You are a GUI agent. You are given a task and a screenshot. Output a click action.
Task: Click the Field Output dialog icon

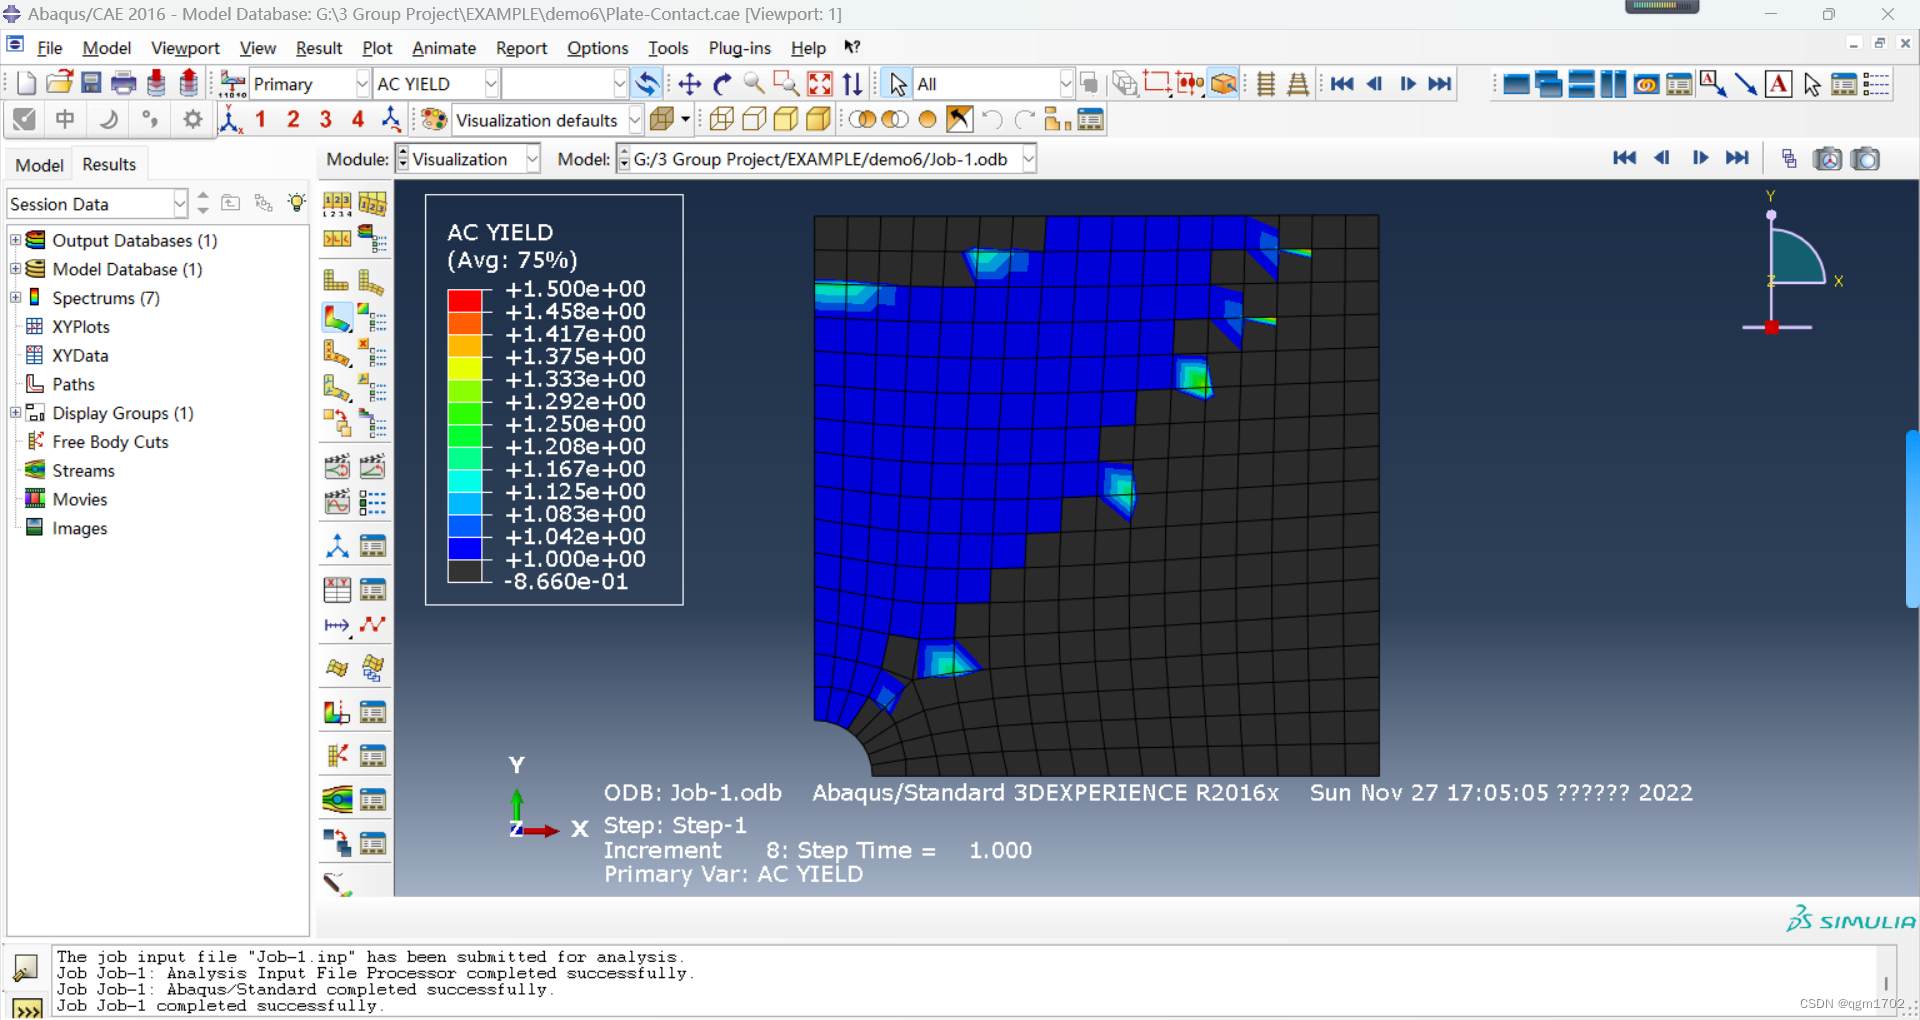pos(233,84)
